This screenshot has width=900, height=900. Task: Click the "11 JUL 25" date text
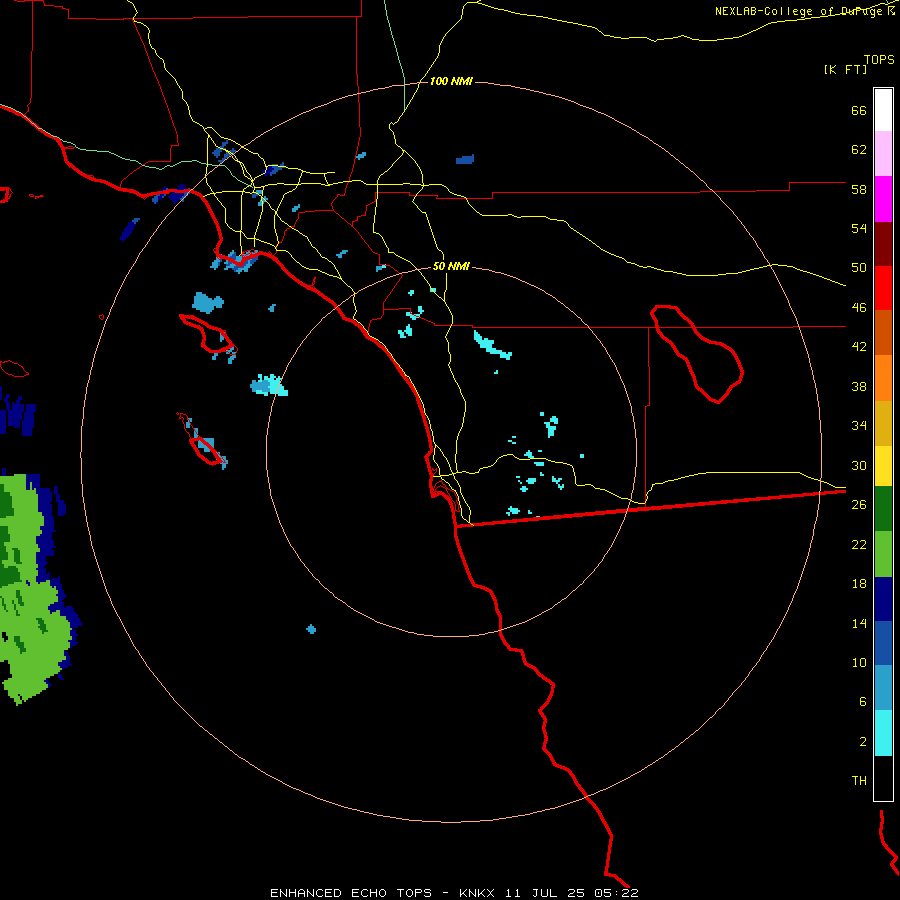[545, 893]
